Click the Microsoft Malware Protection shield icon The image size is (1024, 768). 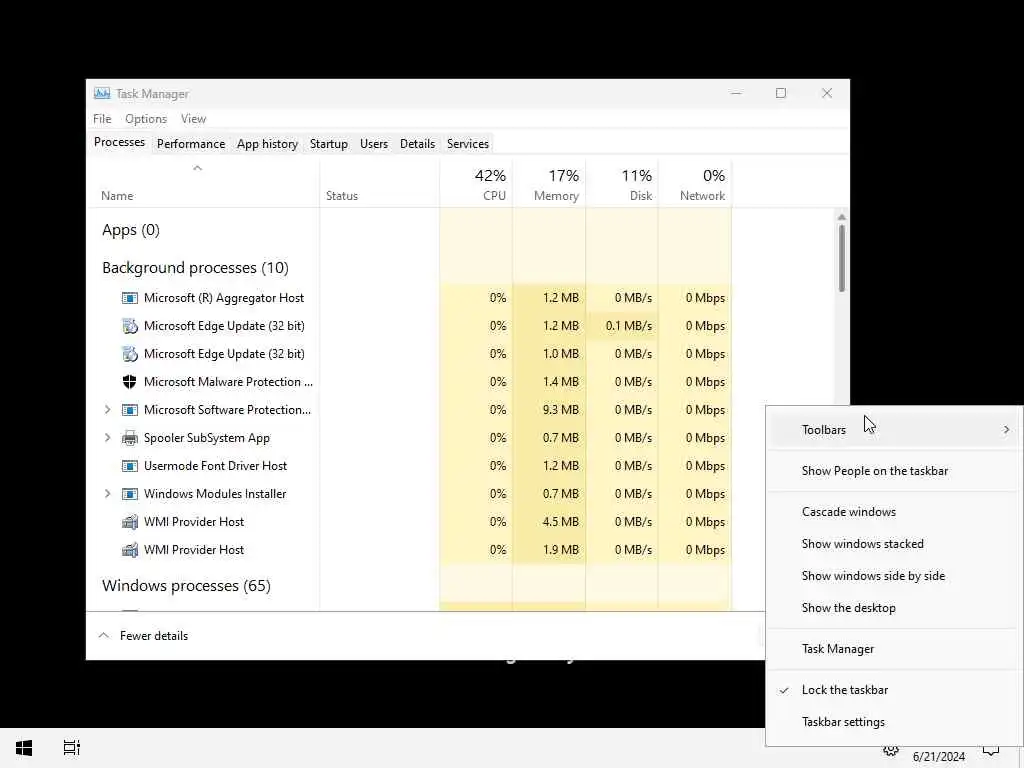(x=130, y=382)
